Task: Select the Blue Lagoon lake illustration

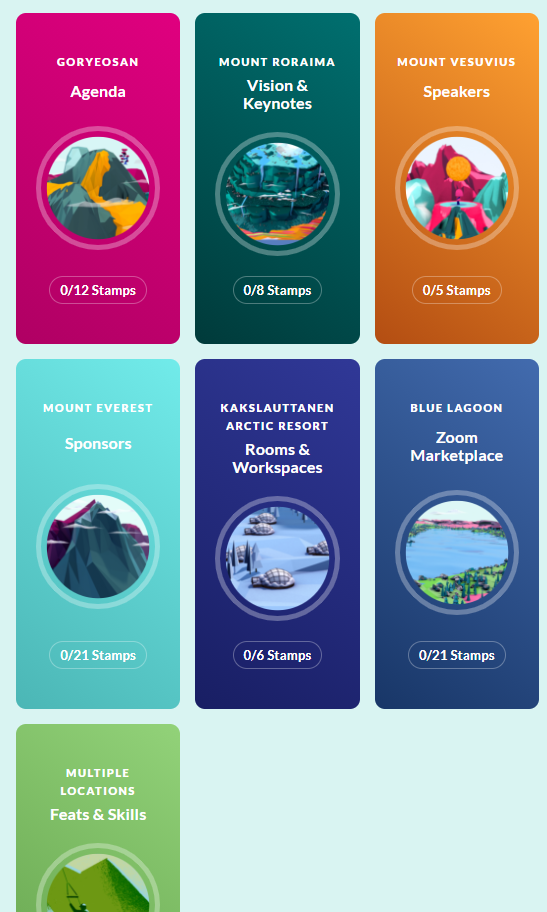Action: 457,552
